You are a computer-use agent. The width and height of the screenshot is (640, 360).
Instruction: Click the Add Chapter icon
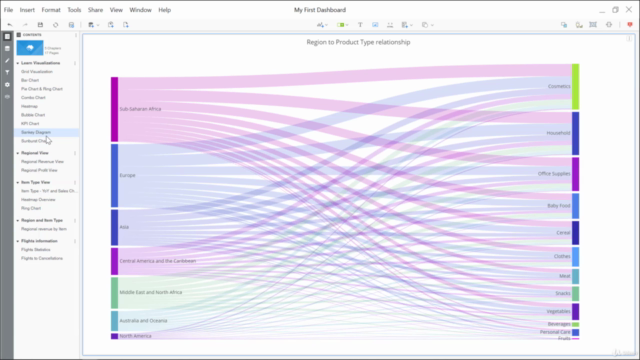[x=111, y=25]
